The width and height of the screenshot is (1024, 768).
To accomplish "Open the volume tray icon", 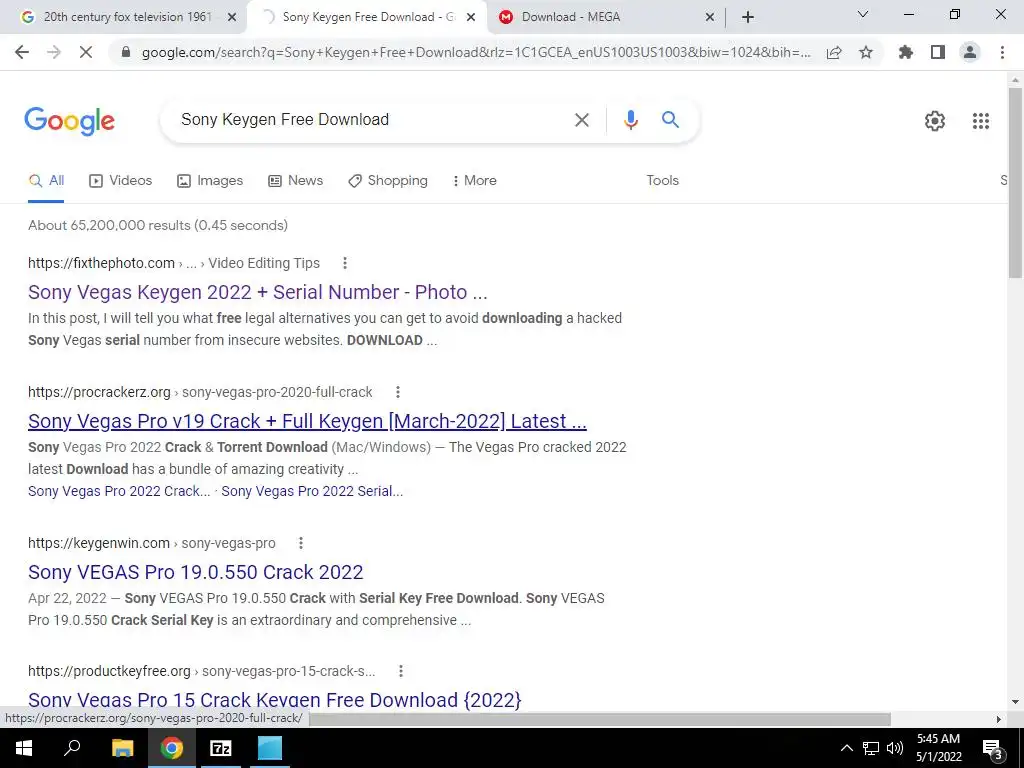I will (x=895, y=748).
